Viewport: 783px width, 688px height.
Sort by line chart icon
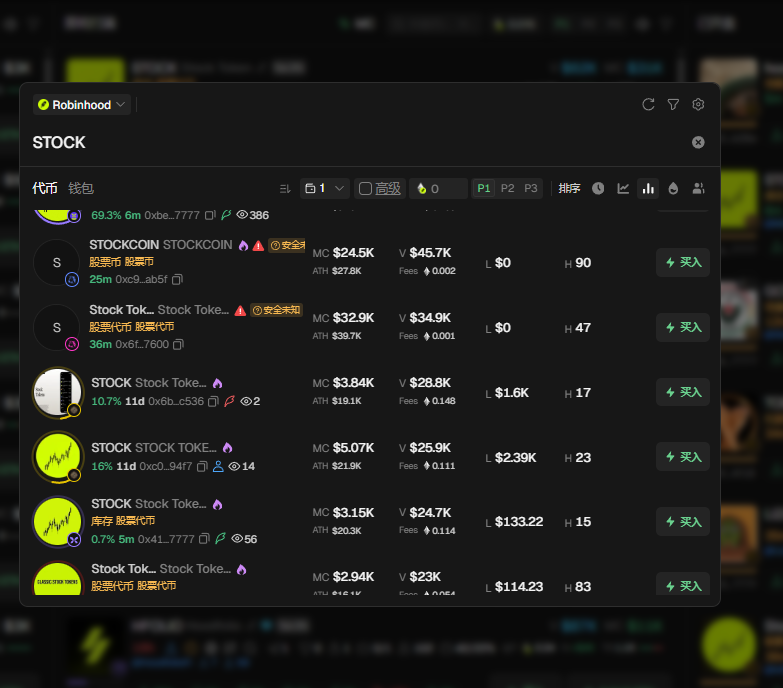[x=623, y=188]
